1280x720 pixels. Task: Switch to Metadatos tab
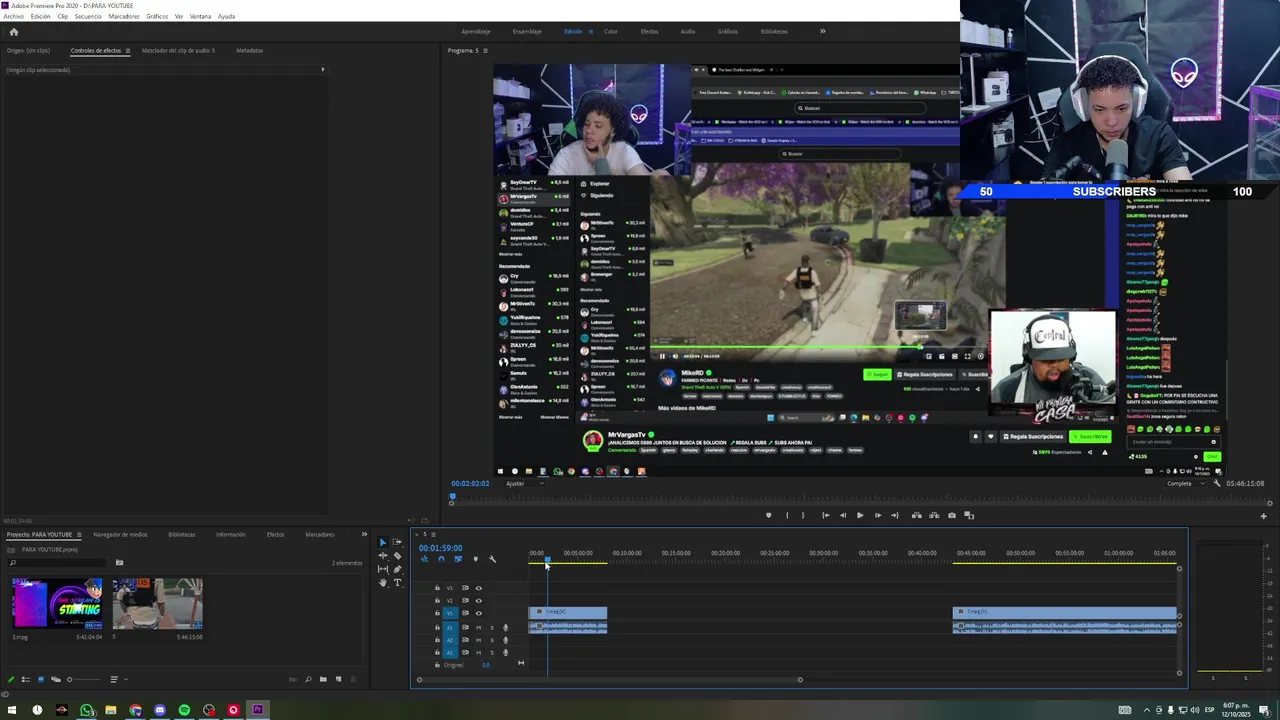click(x=249, y=50)
